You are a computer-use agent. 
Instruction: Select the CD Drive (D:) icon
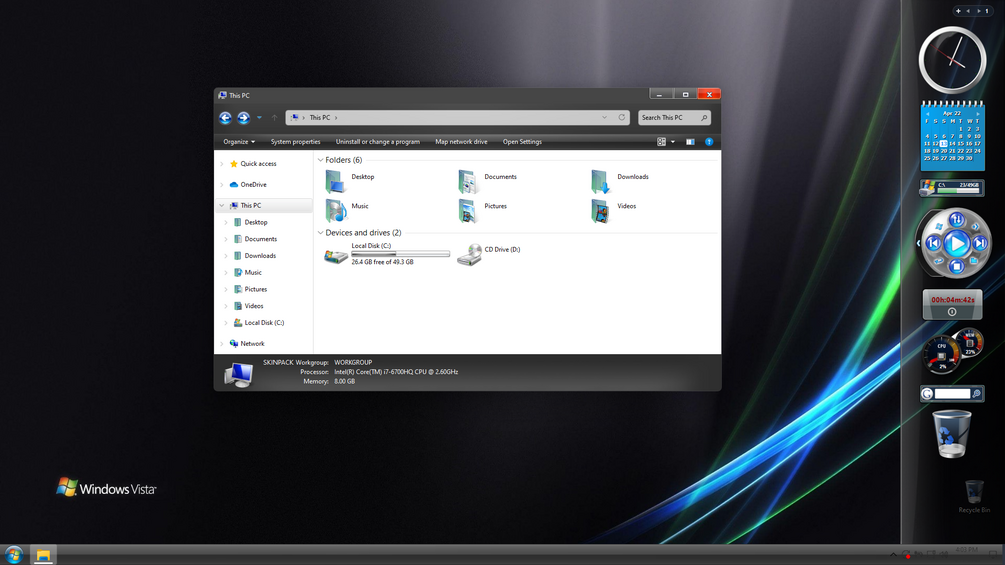pyautogui.click(x=470, y=254)
